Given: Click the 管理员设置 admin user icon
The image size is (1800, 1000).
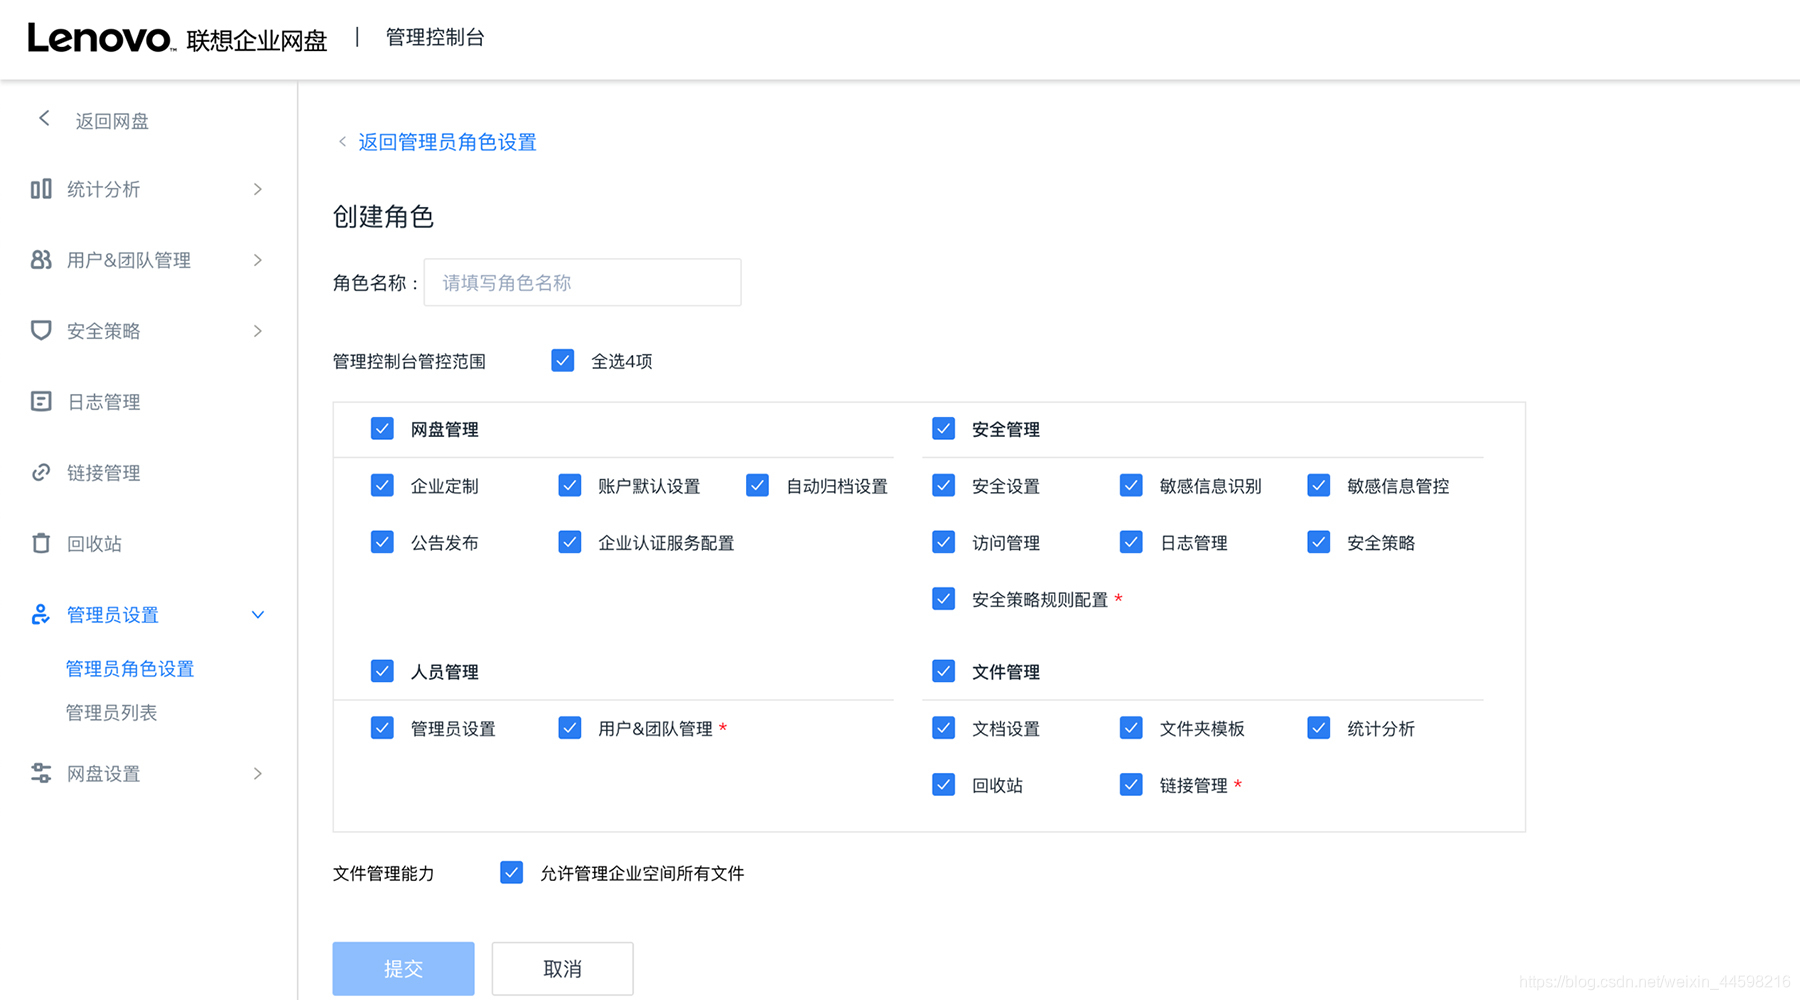Looking at the screenshot, I should click(41, 614).
